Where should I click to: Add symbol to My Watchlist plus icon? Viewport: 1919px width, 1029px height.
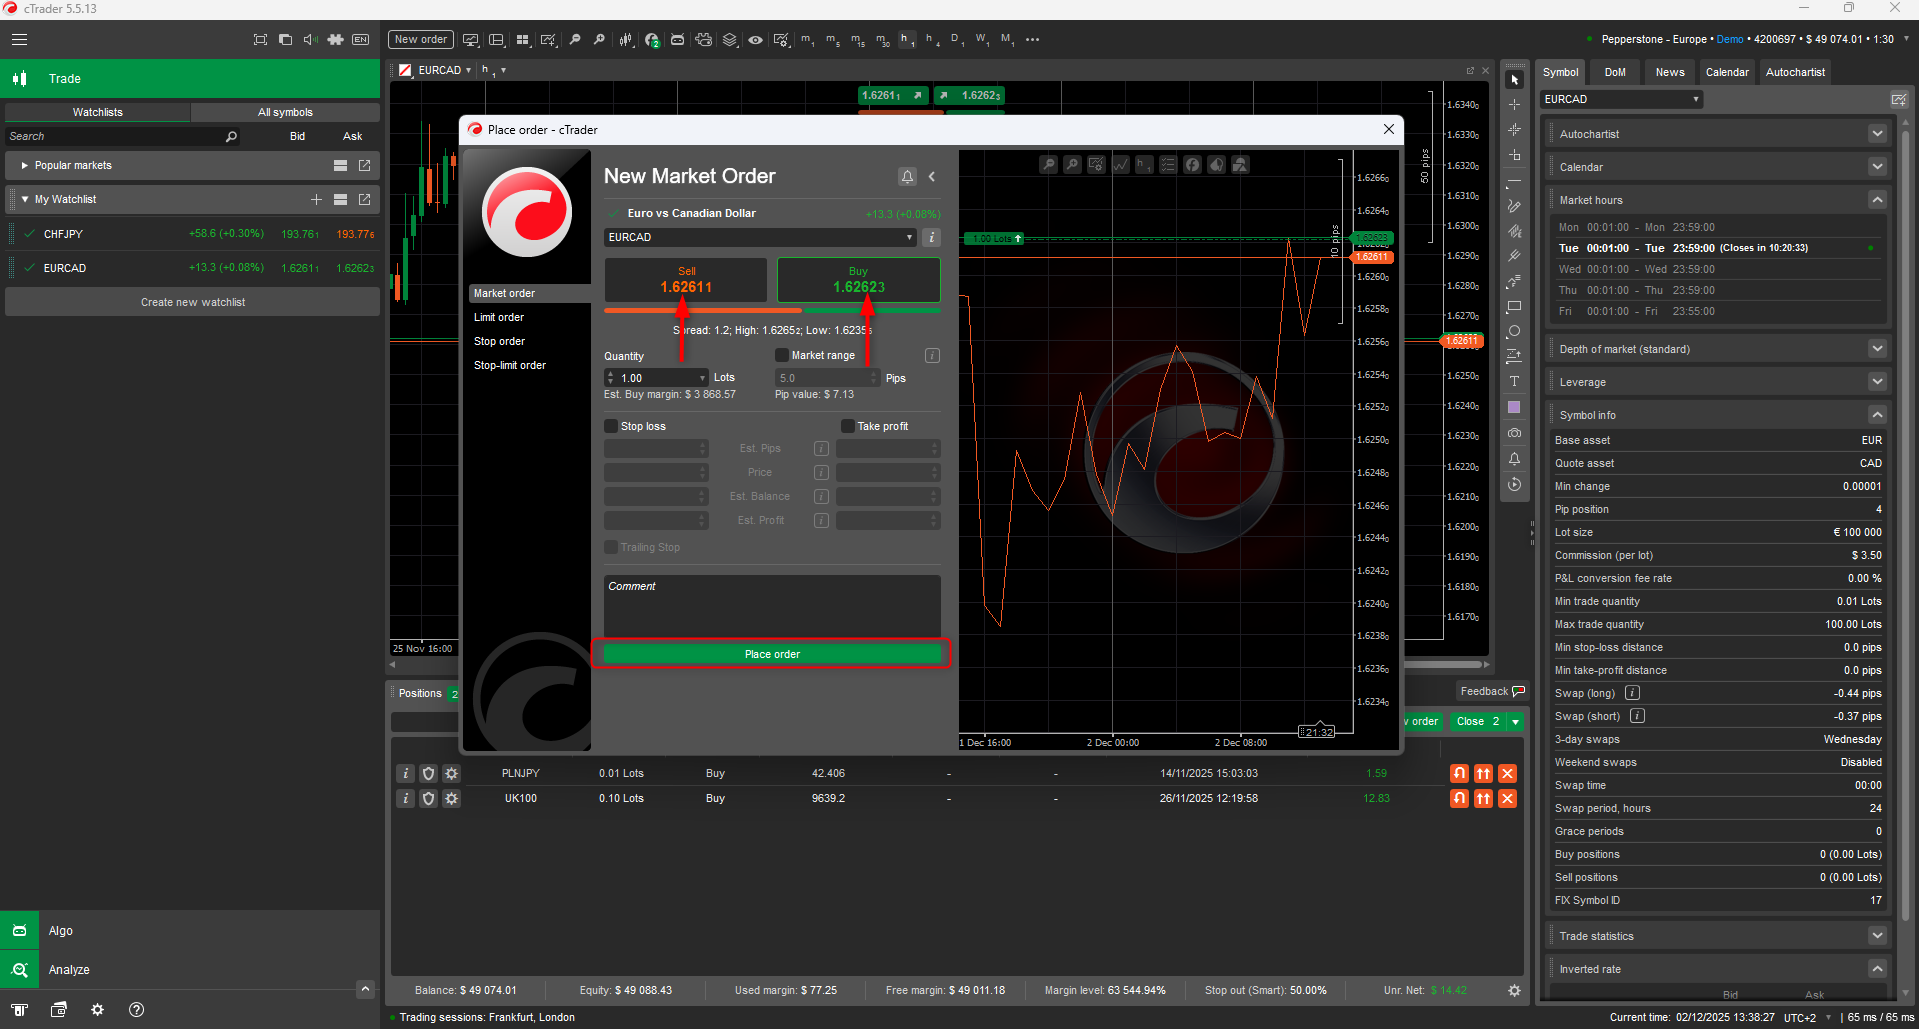pos(316,200)
